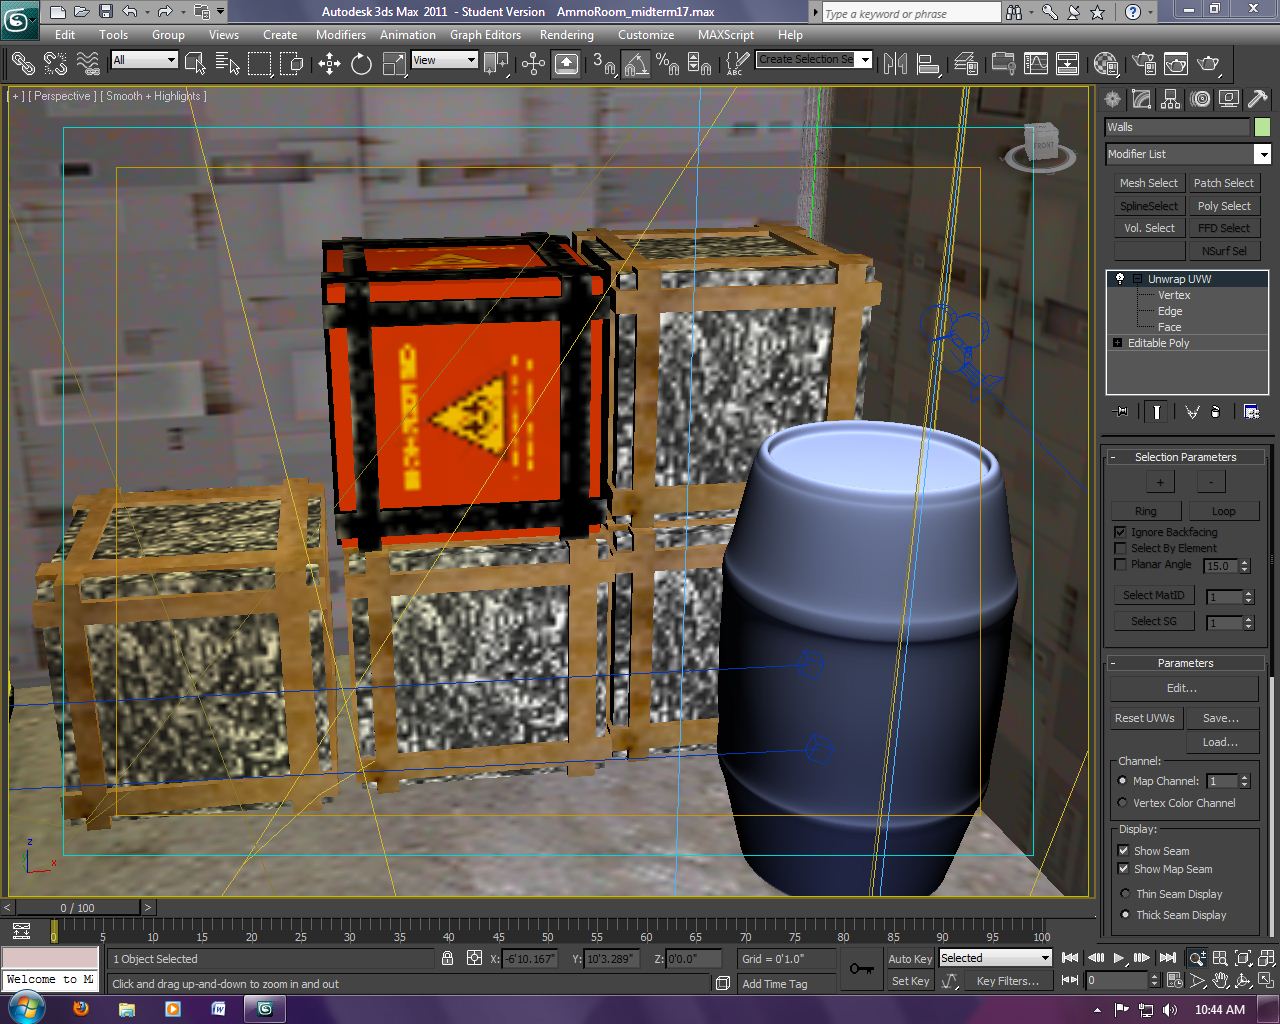The height and width of the screenshot is (1024, 1280).
Task: Switch to the Hierarchy command panel
Action: point(1171,99)
